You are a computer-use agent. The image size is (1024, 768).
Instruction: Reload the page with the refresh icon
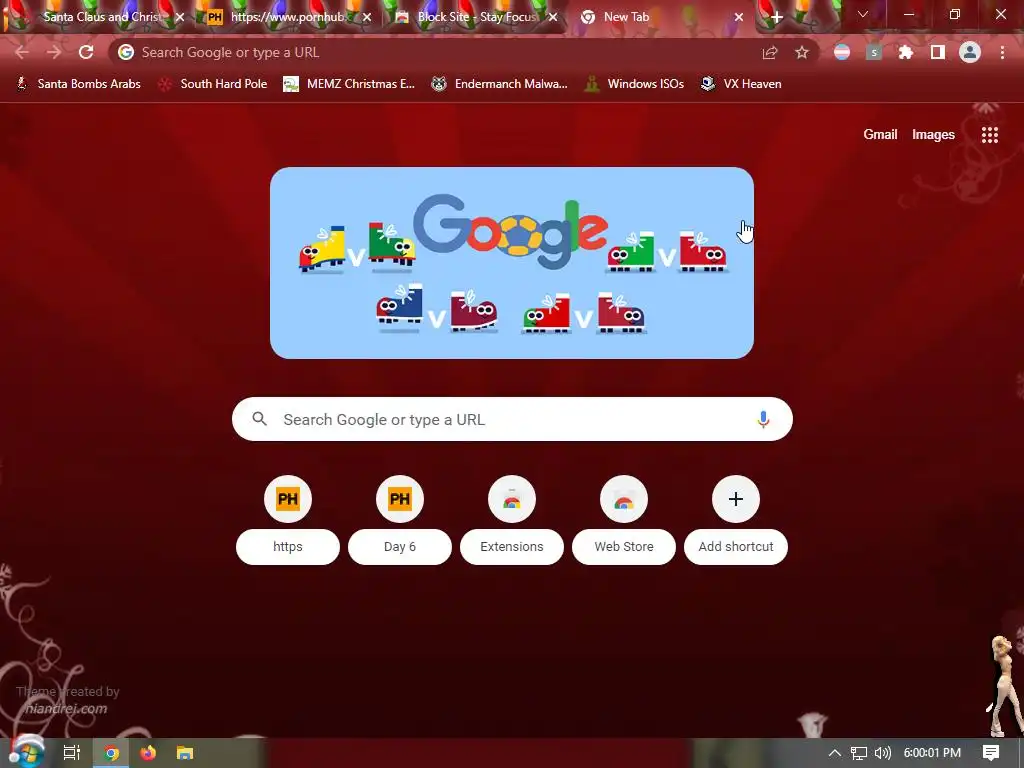tap(86, 52)
